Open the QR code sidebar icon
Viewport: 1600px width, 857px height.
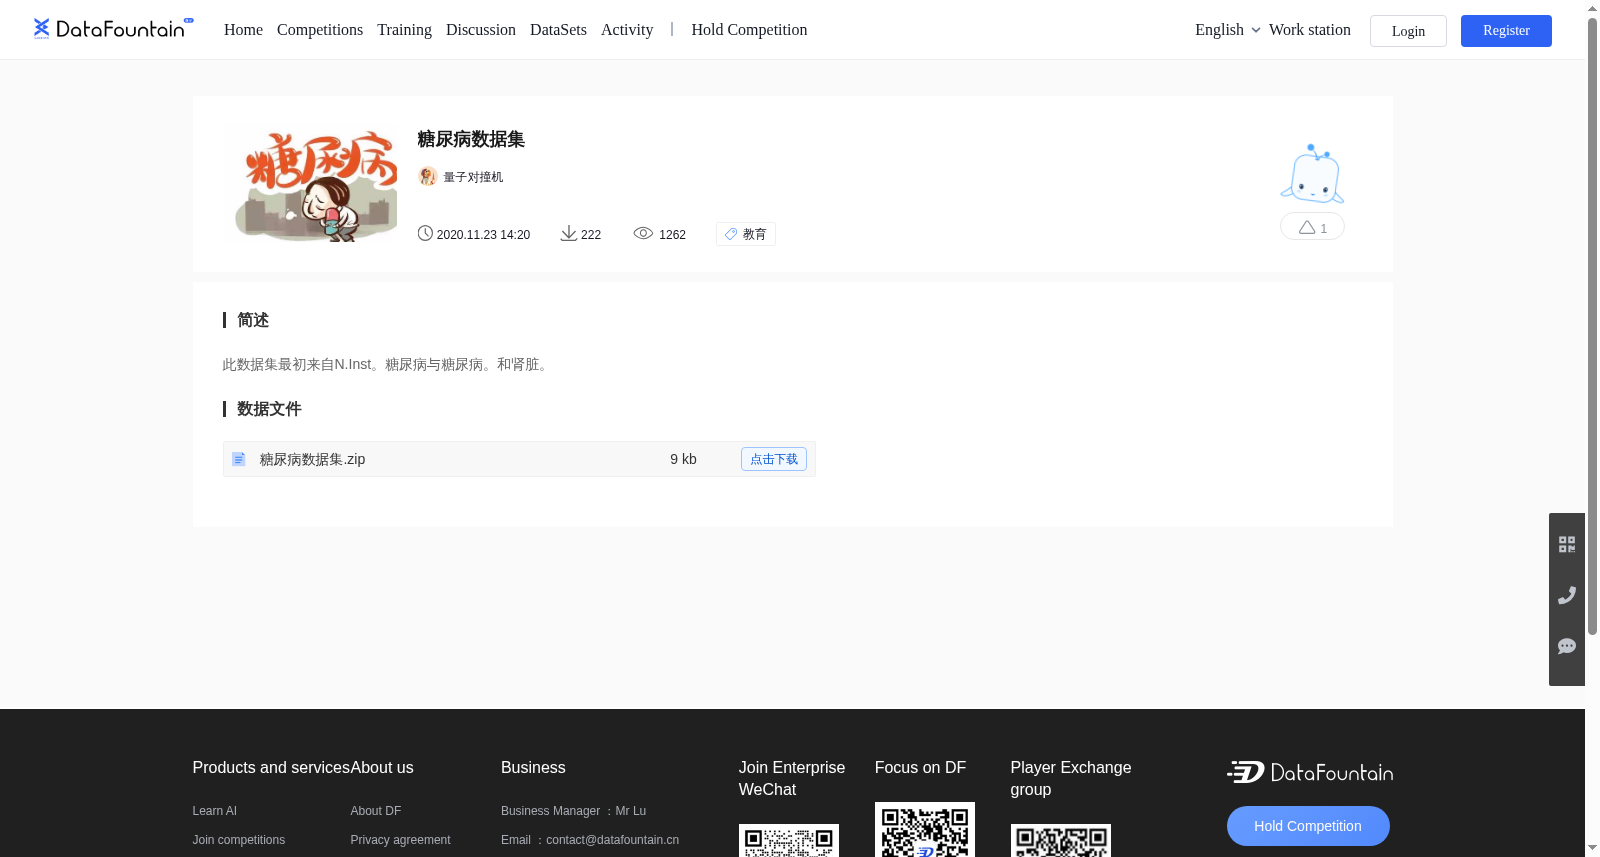point(1567,544)
